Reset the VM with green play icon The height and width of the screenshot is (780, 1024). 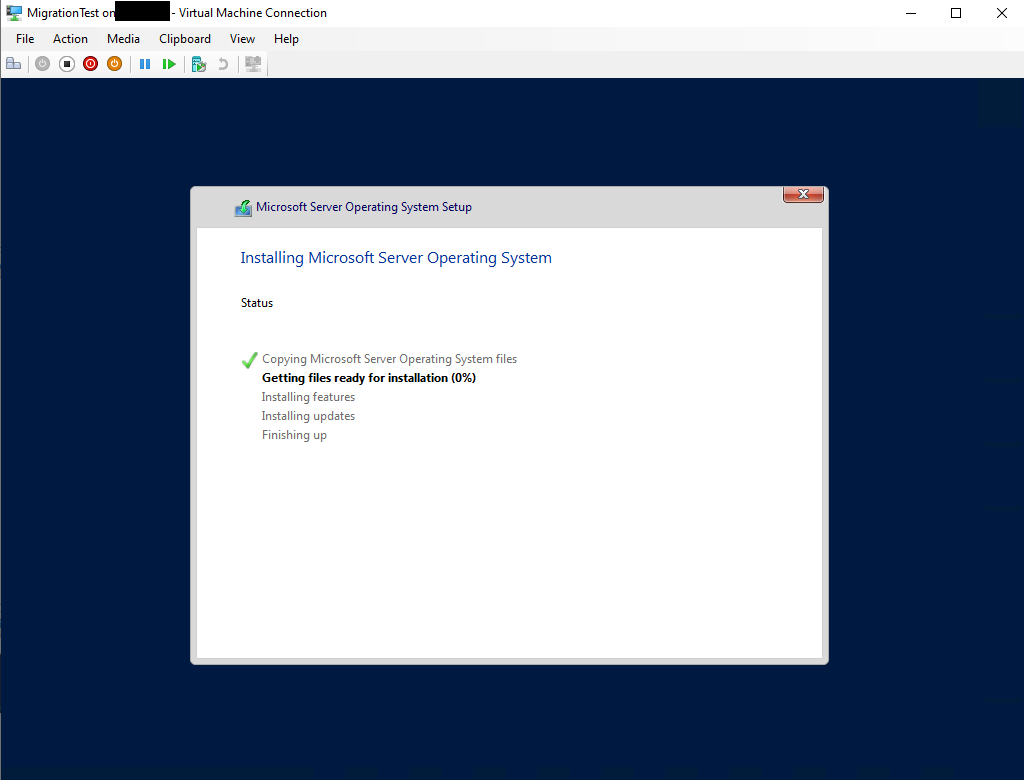pyautogui.click(x=169, y=64)
